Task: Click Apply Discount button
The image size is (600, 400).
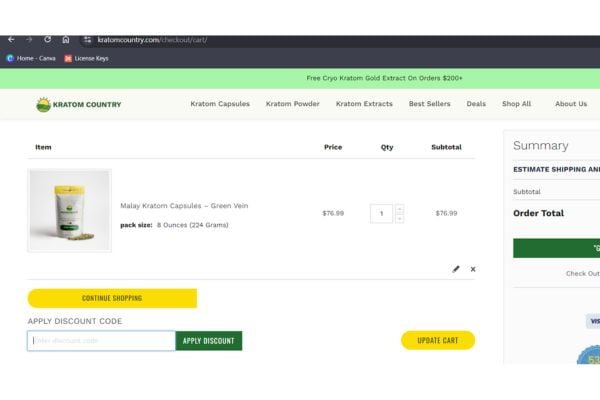Action: 209,341
